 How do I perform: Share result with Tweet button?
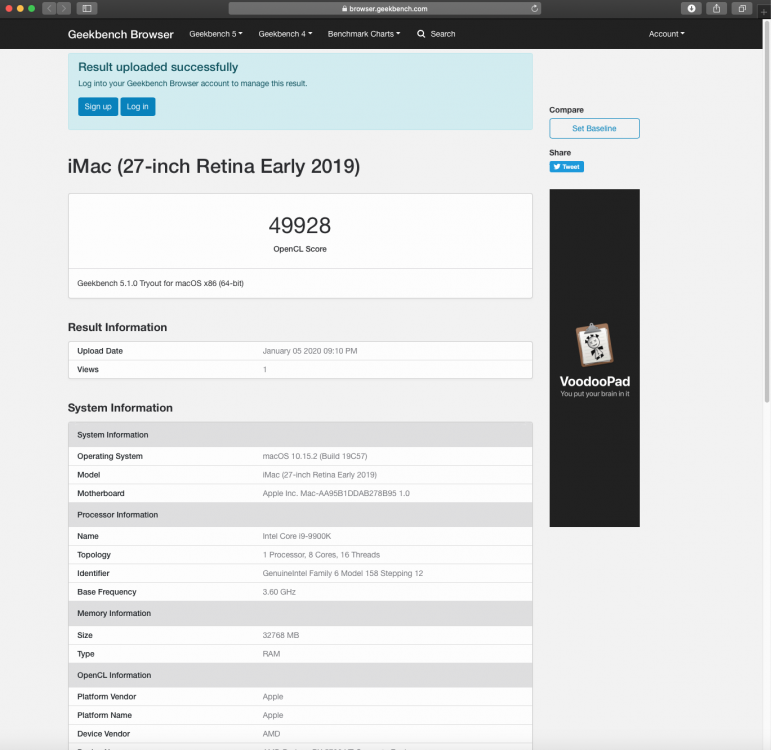click(566, 167)
